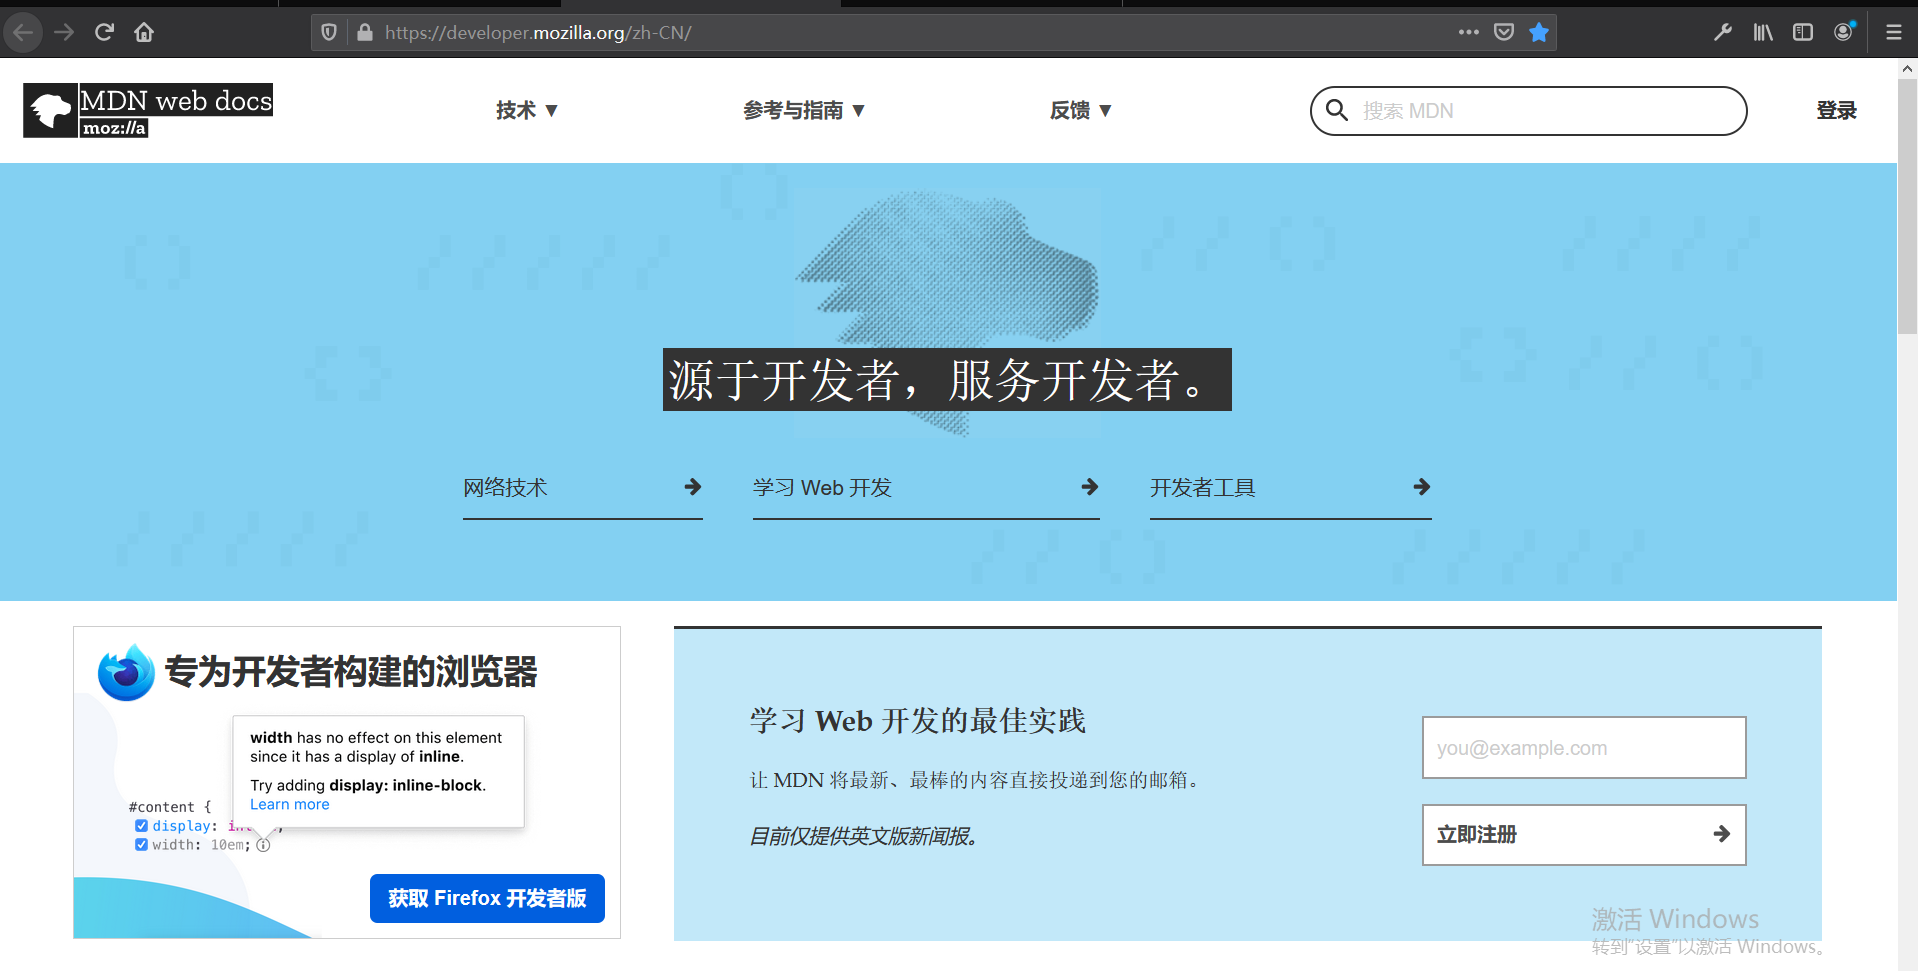Image resolution: width=1918 pixels, height=971 pixels.
Task: Click the arrow beside 网络技术
Action: [692, 487]
